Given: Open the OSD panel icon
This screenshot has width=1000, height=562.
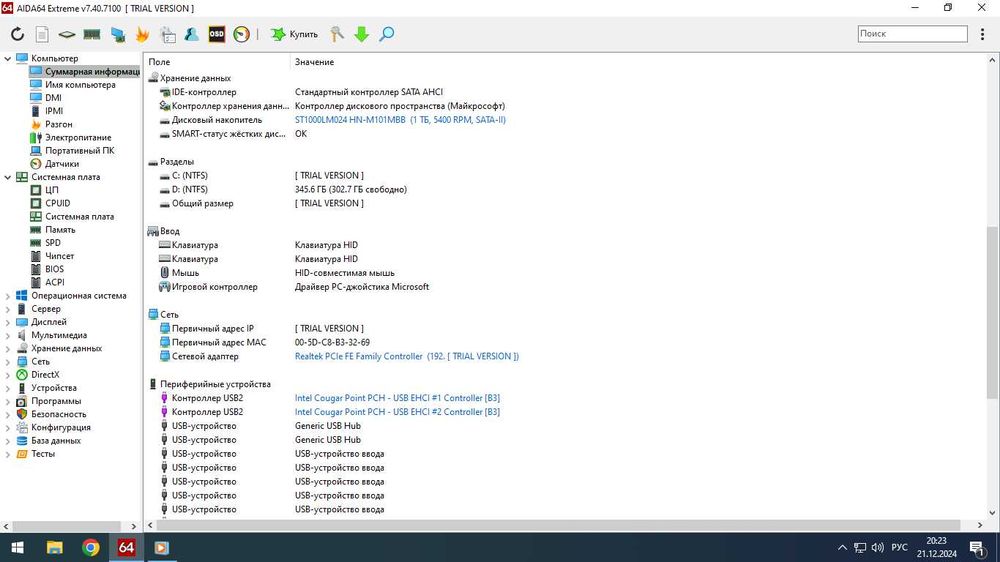Looking at the screenshot, I should 217,34.
